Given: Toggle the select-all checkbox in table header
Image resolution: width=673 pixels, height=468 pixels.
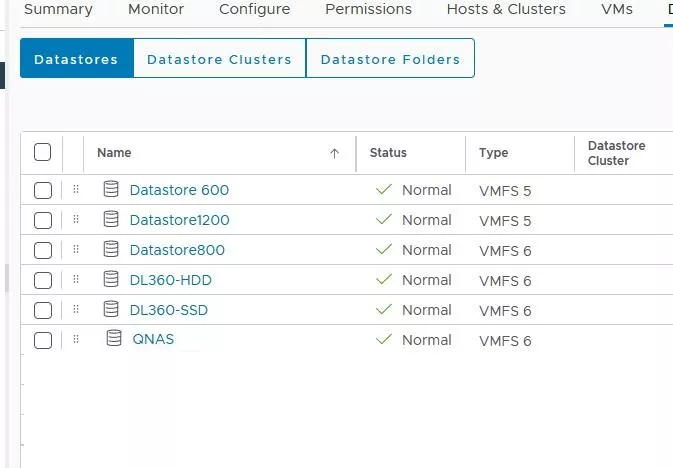Looking at the screenshot, I should [42, 152].
